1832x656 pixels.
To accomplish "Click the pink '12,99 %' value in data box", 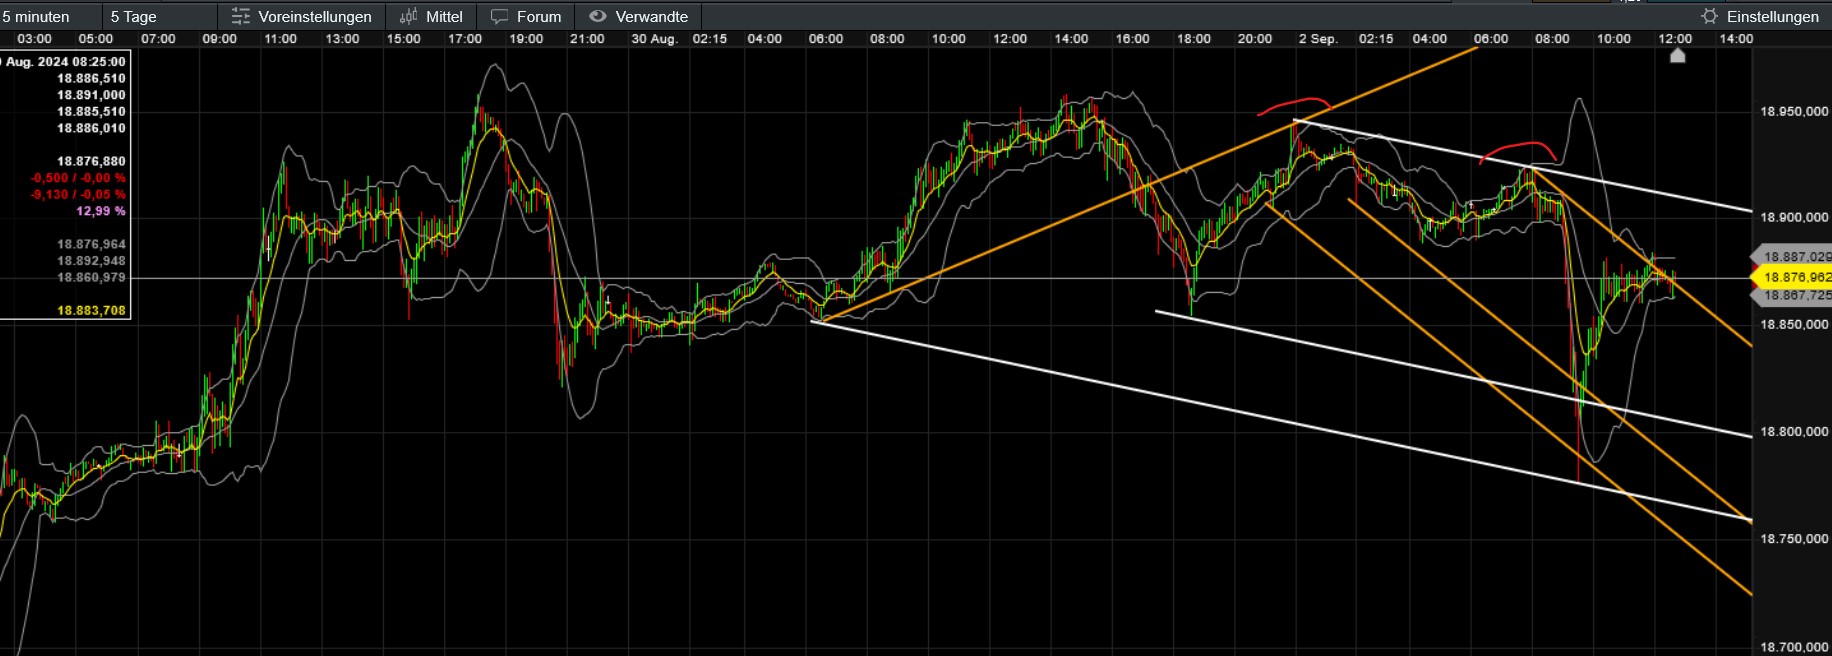I will pyautogui.click(x=101, y=211).
